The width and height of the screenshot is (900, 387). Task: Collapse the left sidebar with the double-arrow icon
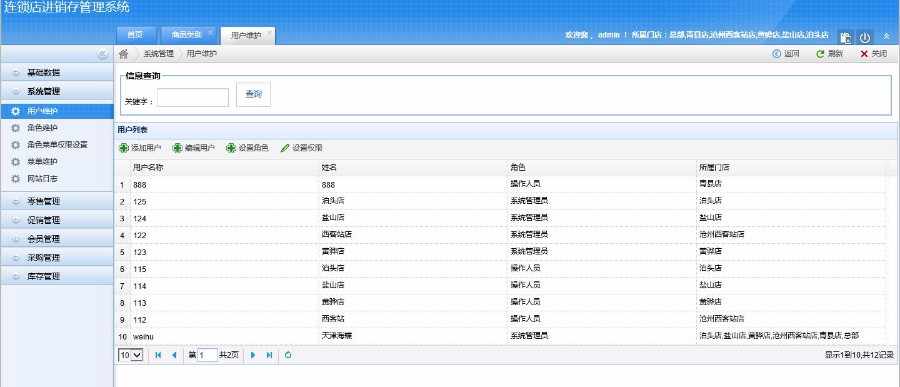(102, 55)
